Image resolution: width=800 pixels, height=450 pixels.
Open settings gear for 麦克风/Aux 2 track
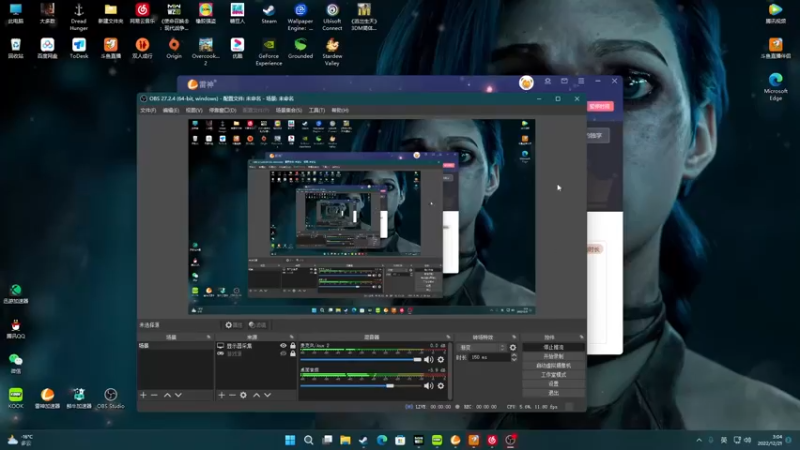pos(441,360)
